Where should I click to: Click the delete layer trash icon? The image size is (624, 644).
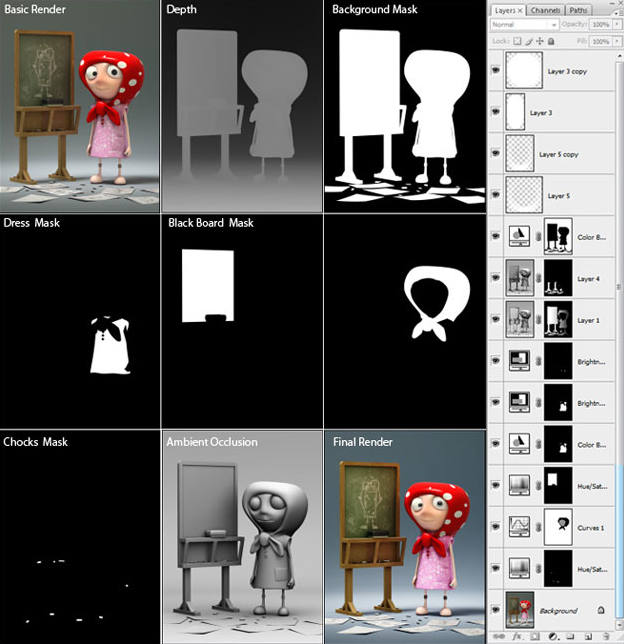pos(606,636)
